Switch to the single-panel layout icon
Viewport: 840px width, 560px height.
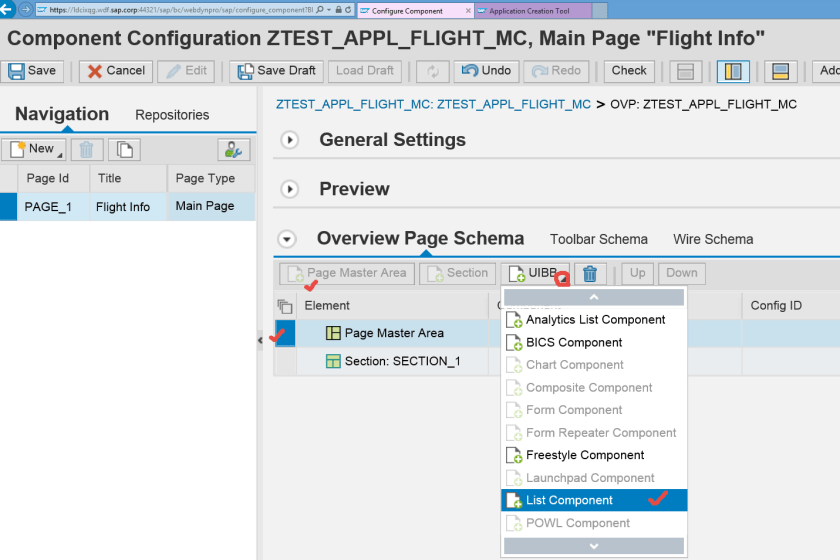point(685,71)
